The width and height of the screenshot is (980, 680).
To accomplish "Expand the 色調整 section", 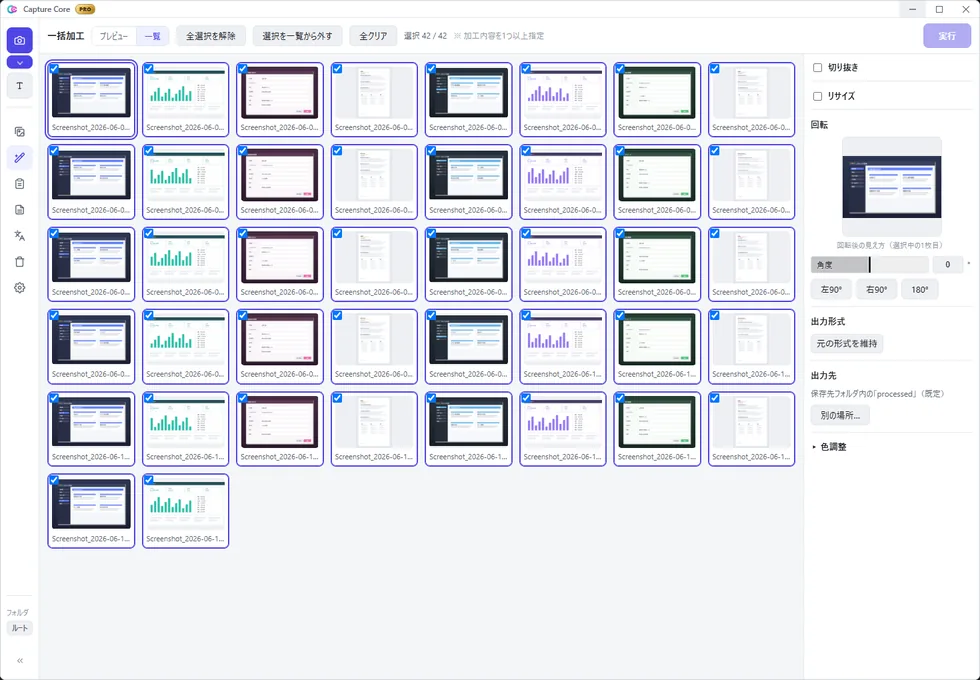I will [829, 447].
